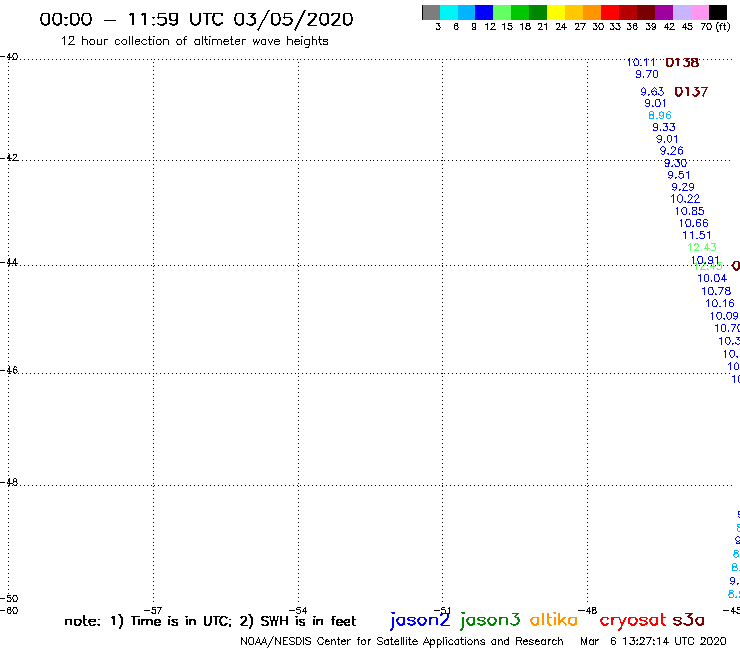Click the pink swatch in the color bar
Image resolution: width=740 pixels, height=650 pixels.
[x=699, y=12]
